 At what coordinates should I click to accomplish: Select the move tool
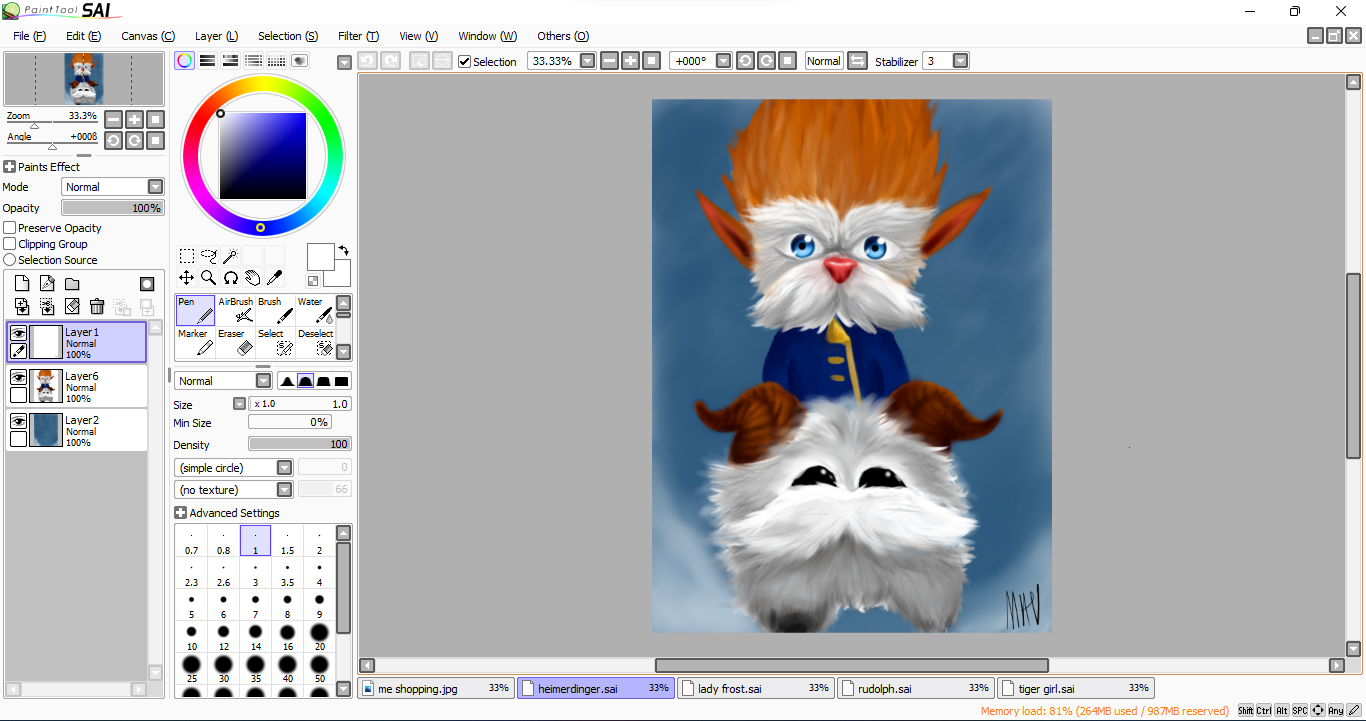click(x=187, y=278)
